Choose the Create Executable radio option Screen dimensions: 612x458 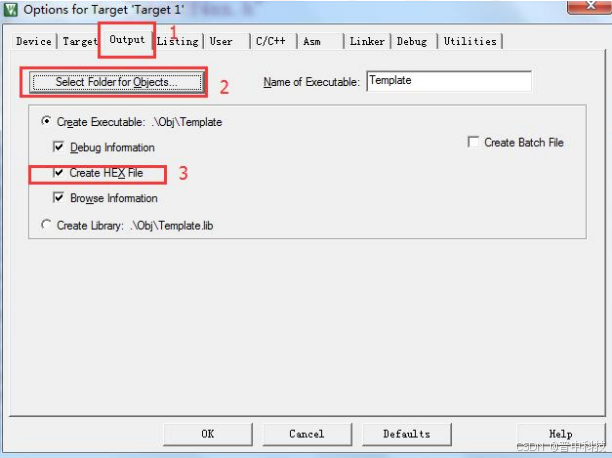46,121
